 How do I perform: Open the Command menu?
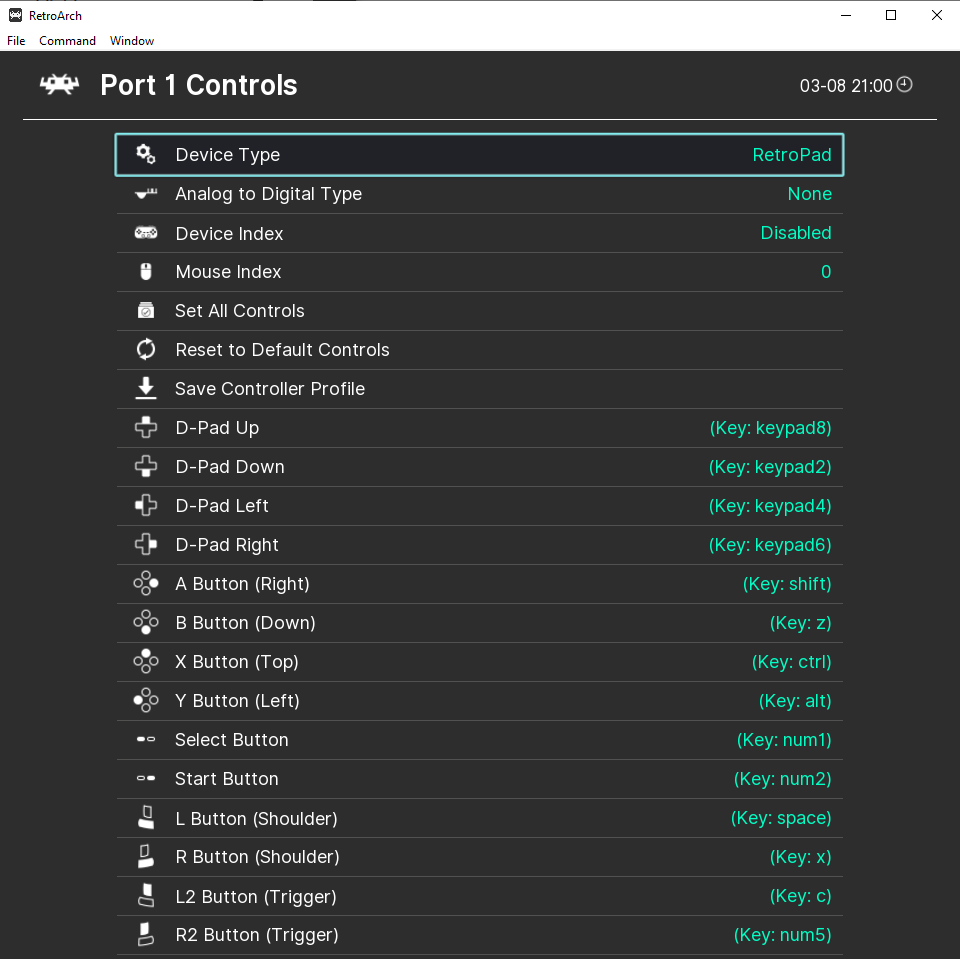tap(67, 40)
